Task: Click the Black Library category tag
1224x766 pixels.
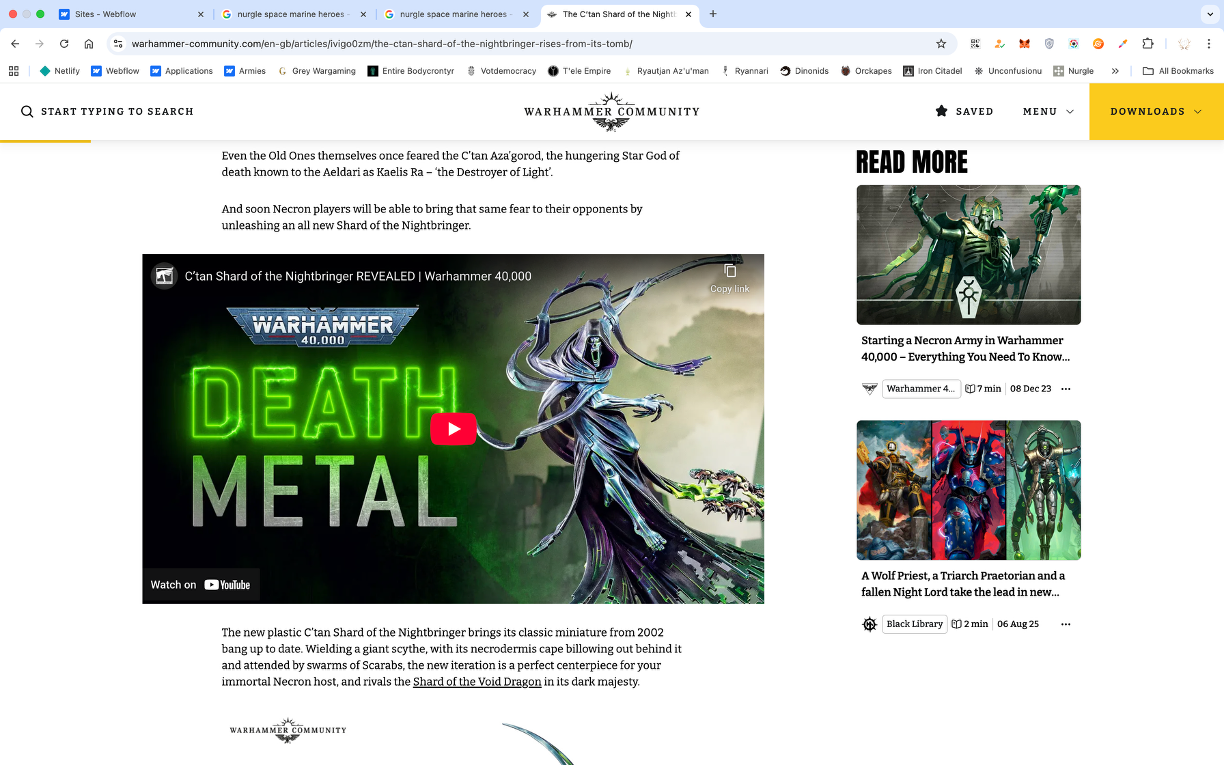Action: (914, 624)
